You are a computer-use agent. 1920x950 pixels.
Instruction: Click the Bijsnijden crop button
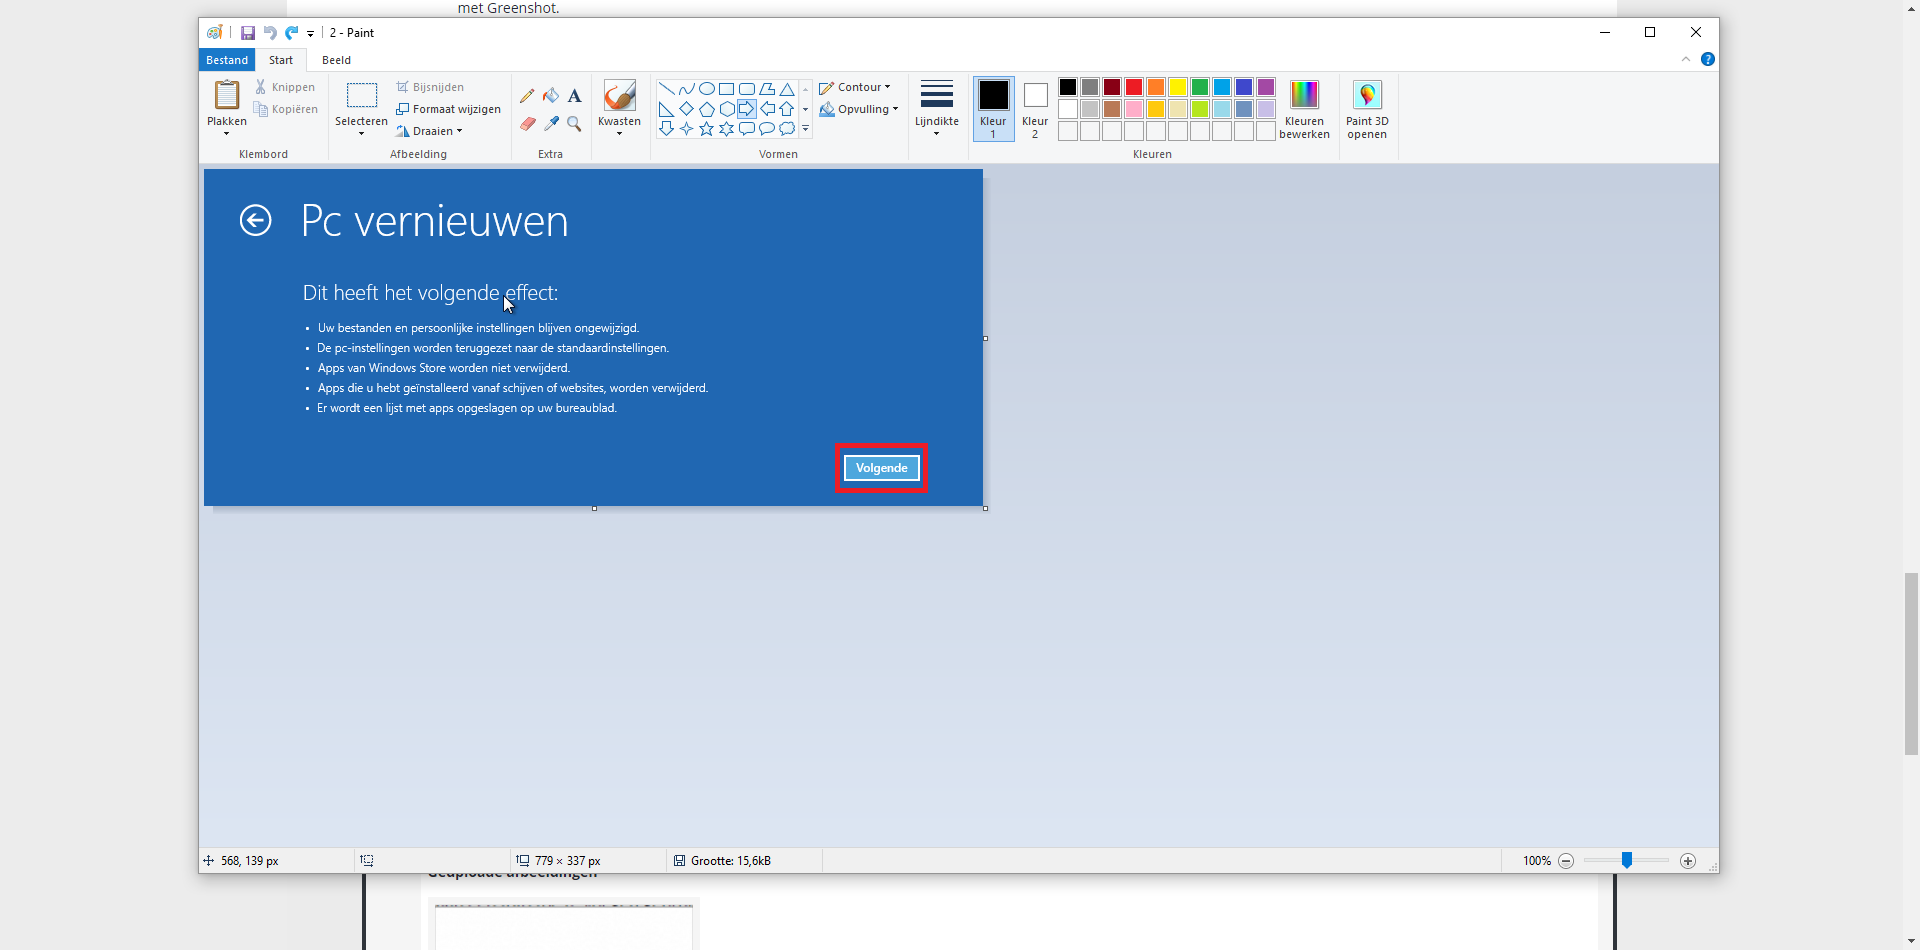pos(430,87)
